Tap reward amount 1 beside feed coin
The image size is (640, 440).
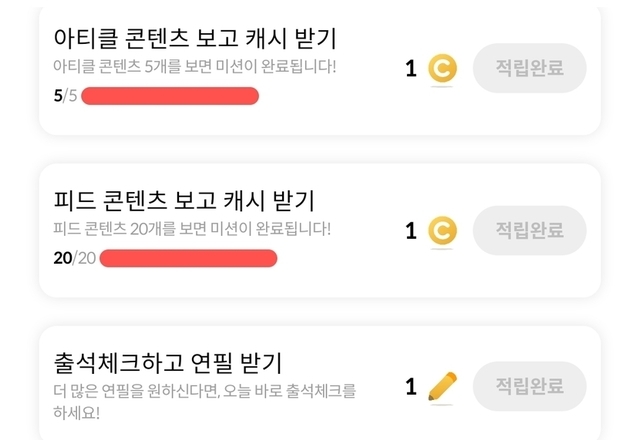point(410,231)
